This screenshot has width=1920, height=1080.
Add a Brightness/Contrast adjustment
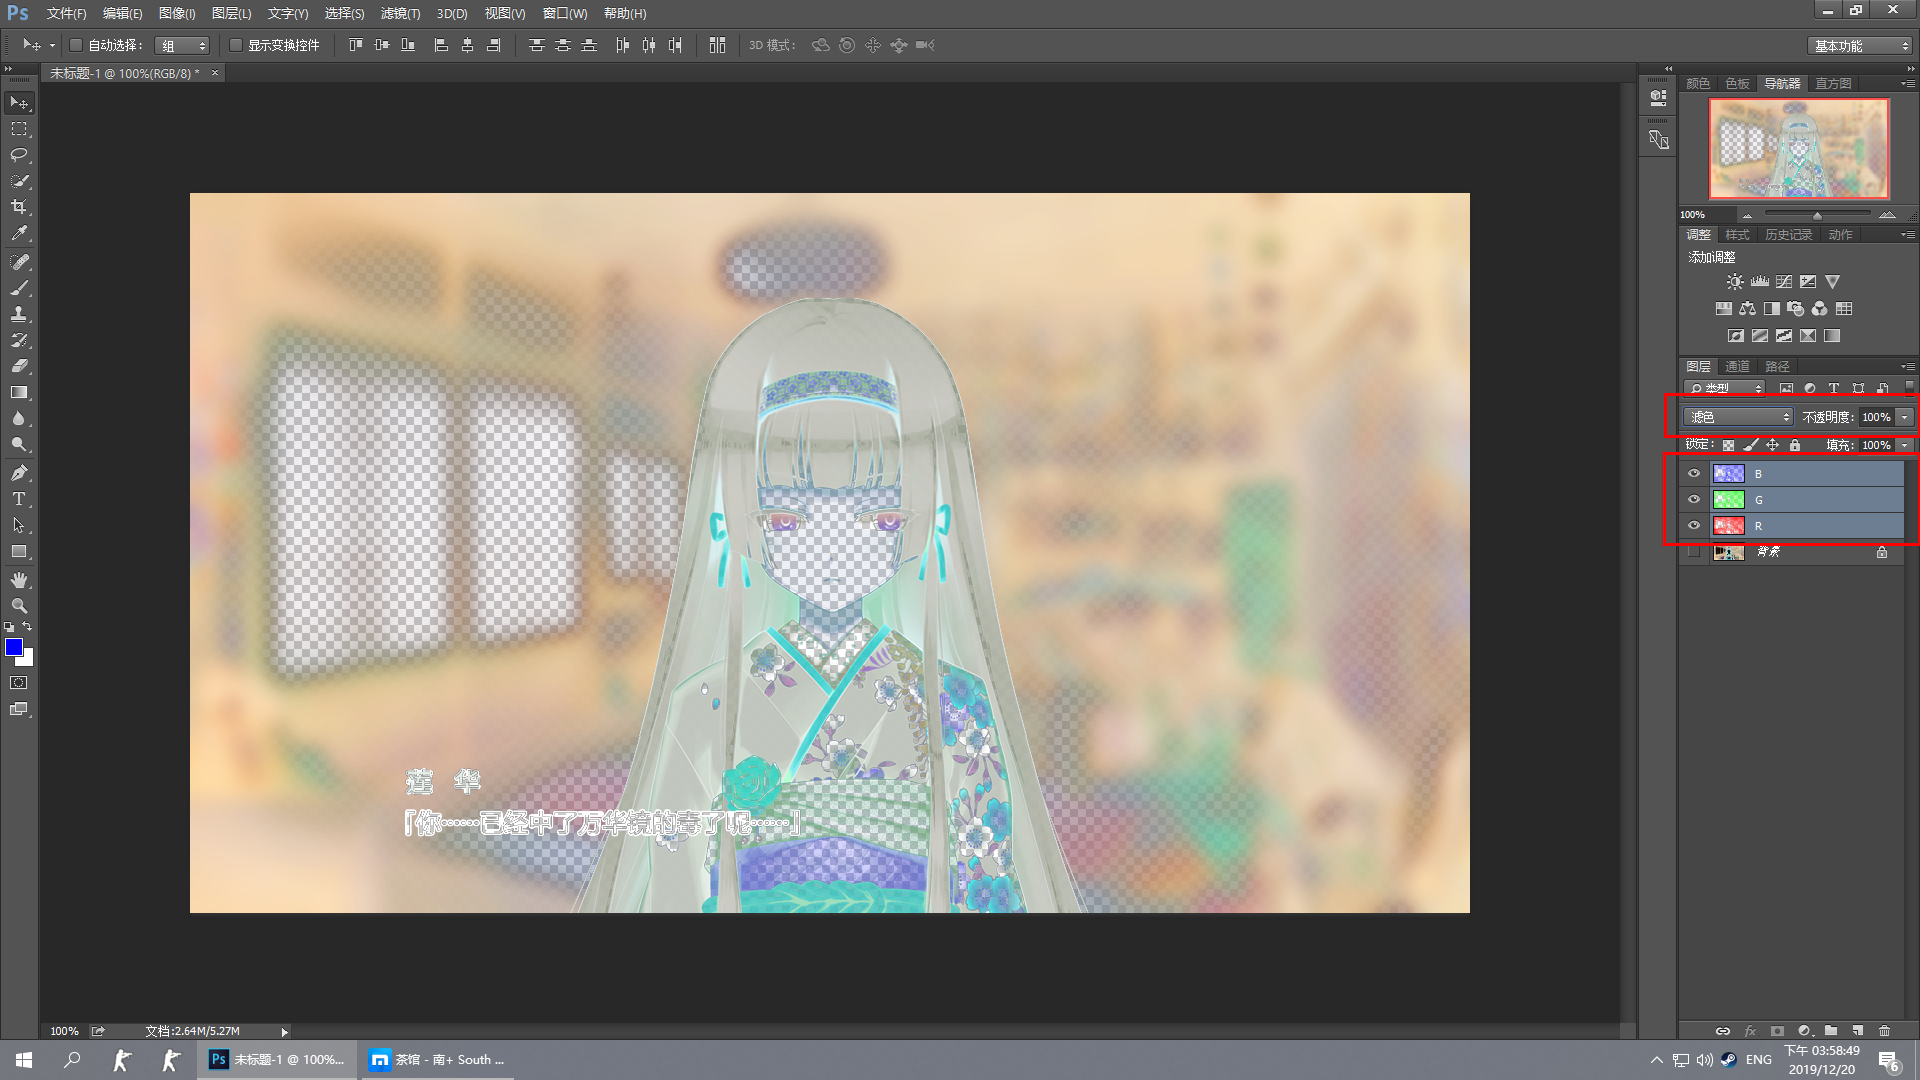coord(1735,282)
